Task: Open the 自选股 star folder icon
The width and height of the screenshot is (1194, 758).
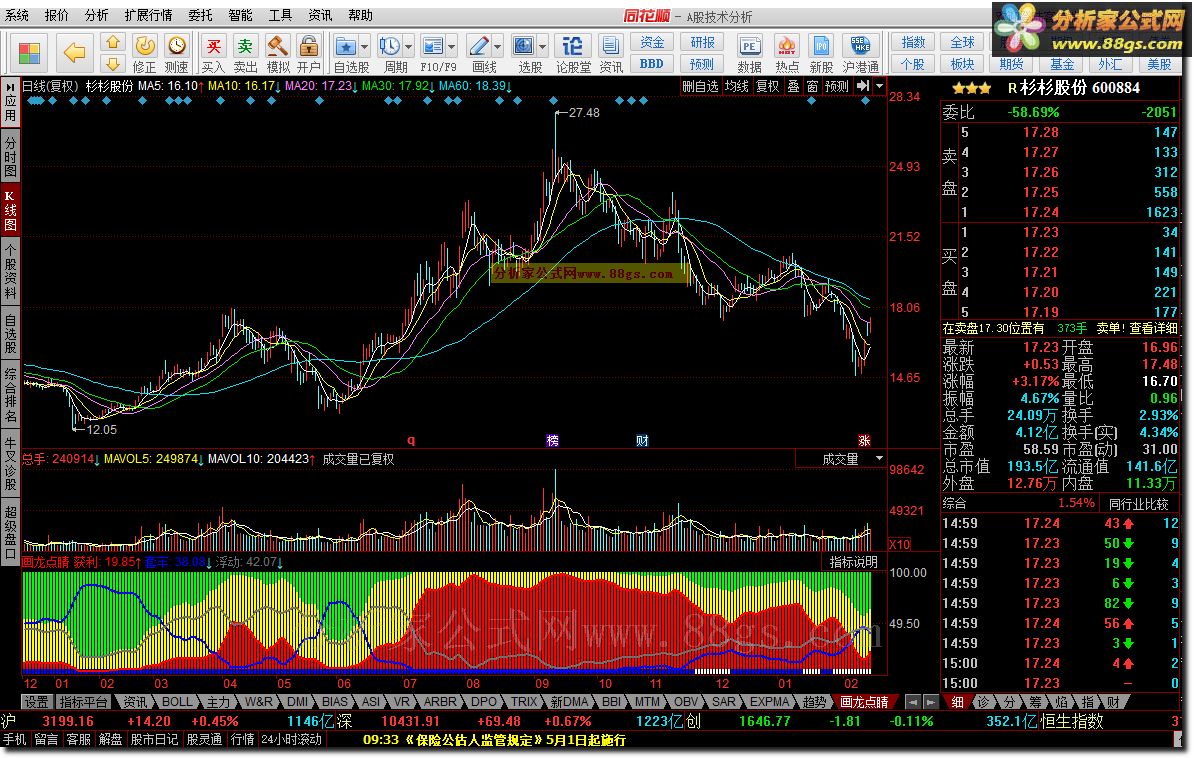Action: (346, 46)
